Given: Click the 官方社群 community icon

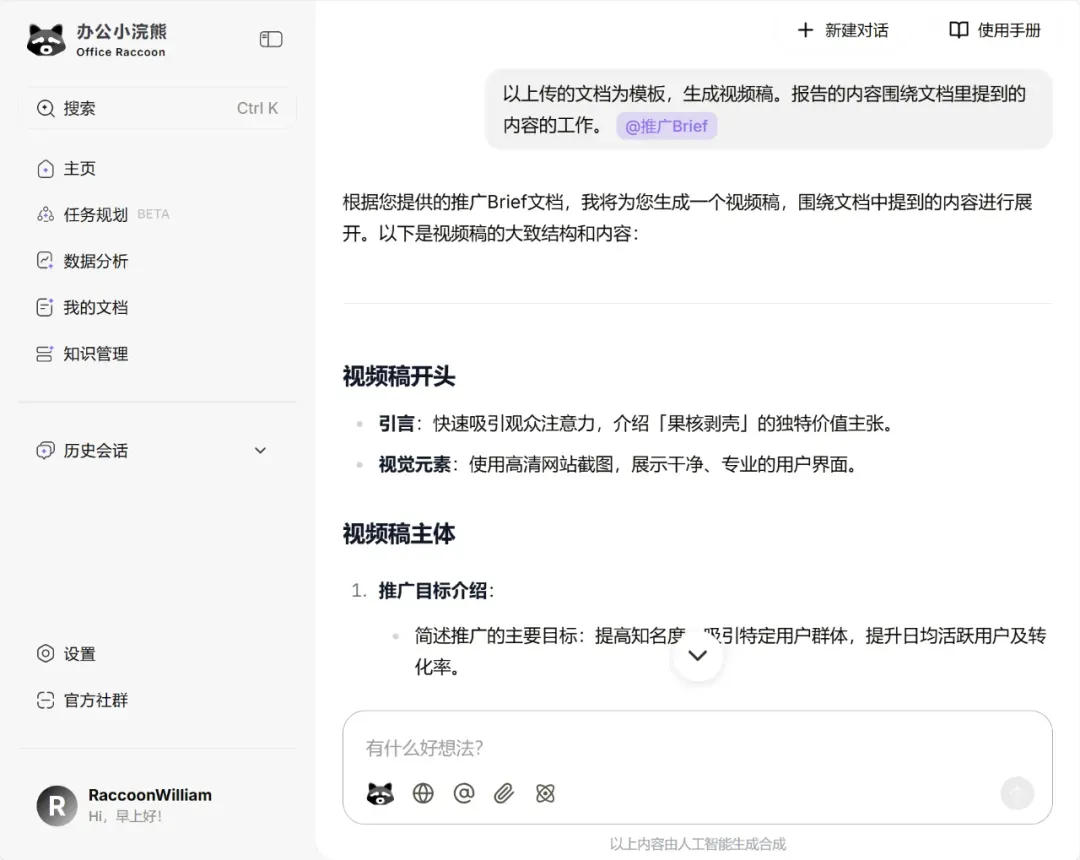Looking at the screenshot, I should pyautogui.click(x=45, y=700).
